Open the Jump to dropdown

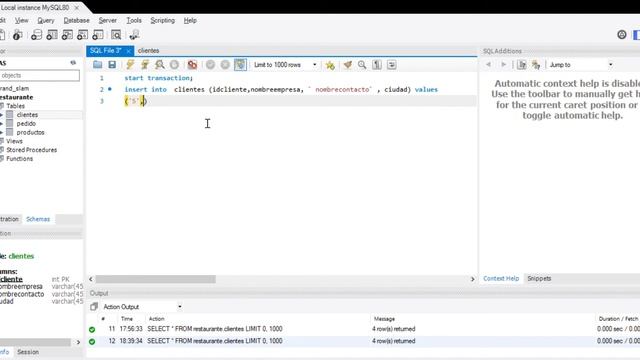[x=581, y=65]
